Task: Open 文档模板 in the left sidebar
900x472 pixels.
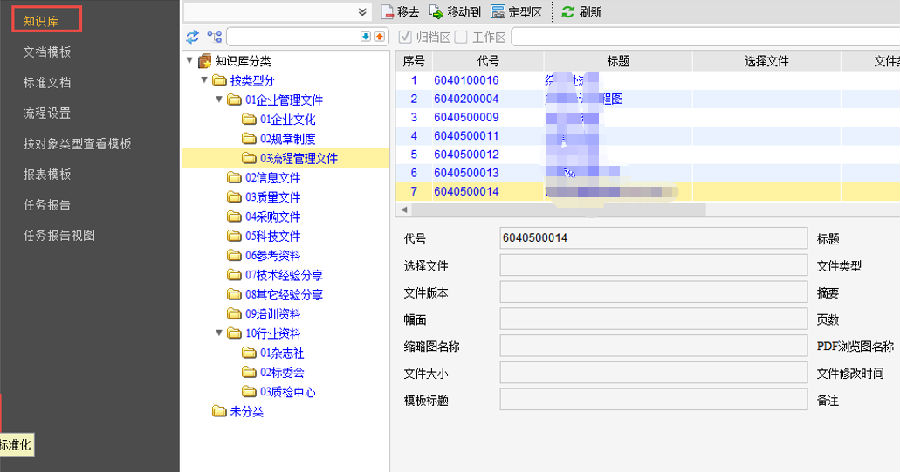Action: click(47, 52)
